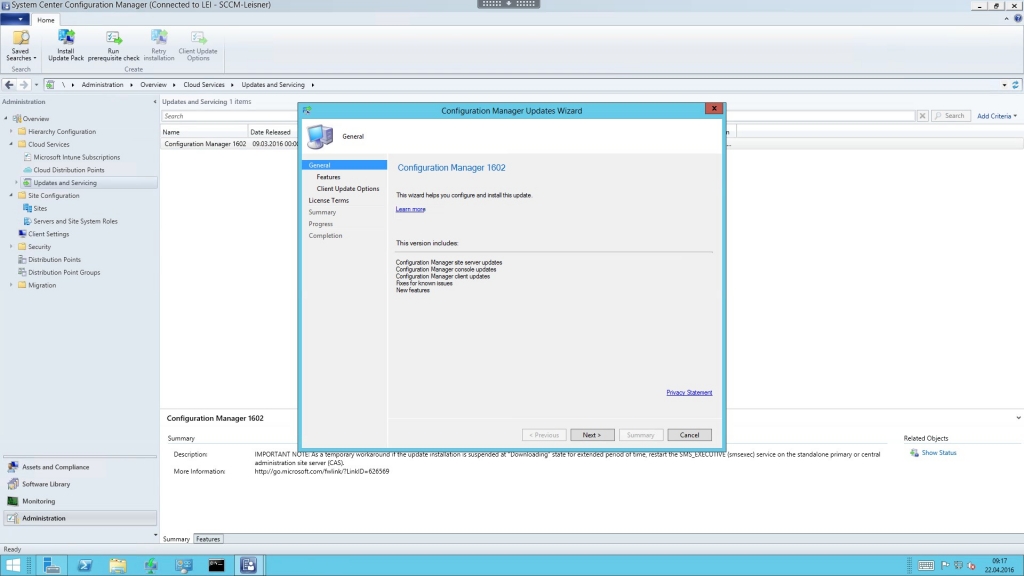Click the back navigation arrow
Image resolution: width=1024 pixels, height=576 pixels.
(9, 85)
